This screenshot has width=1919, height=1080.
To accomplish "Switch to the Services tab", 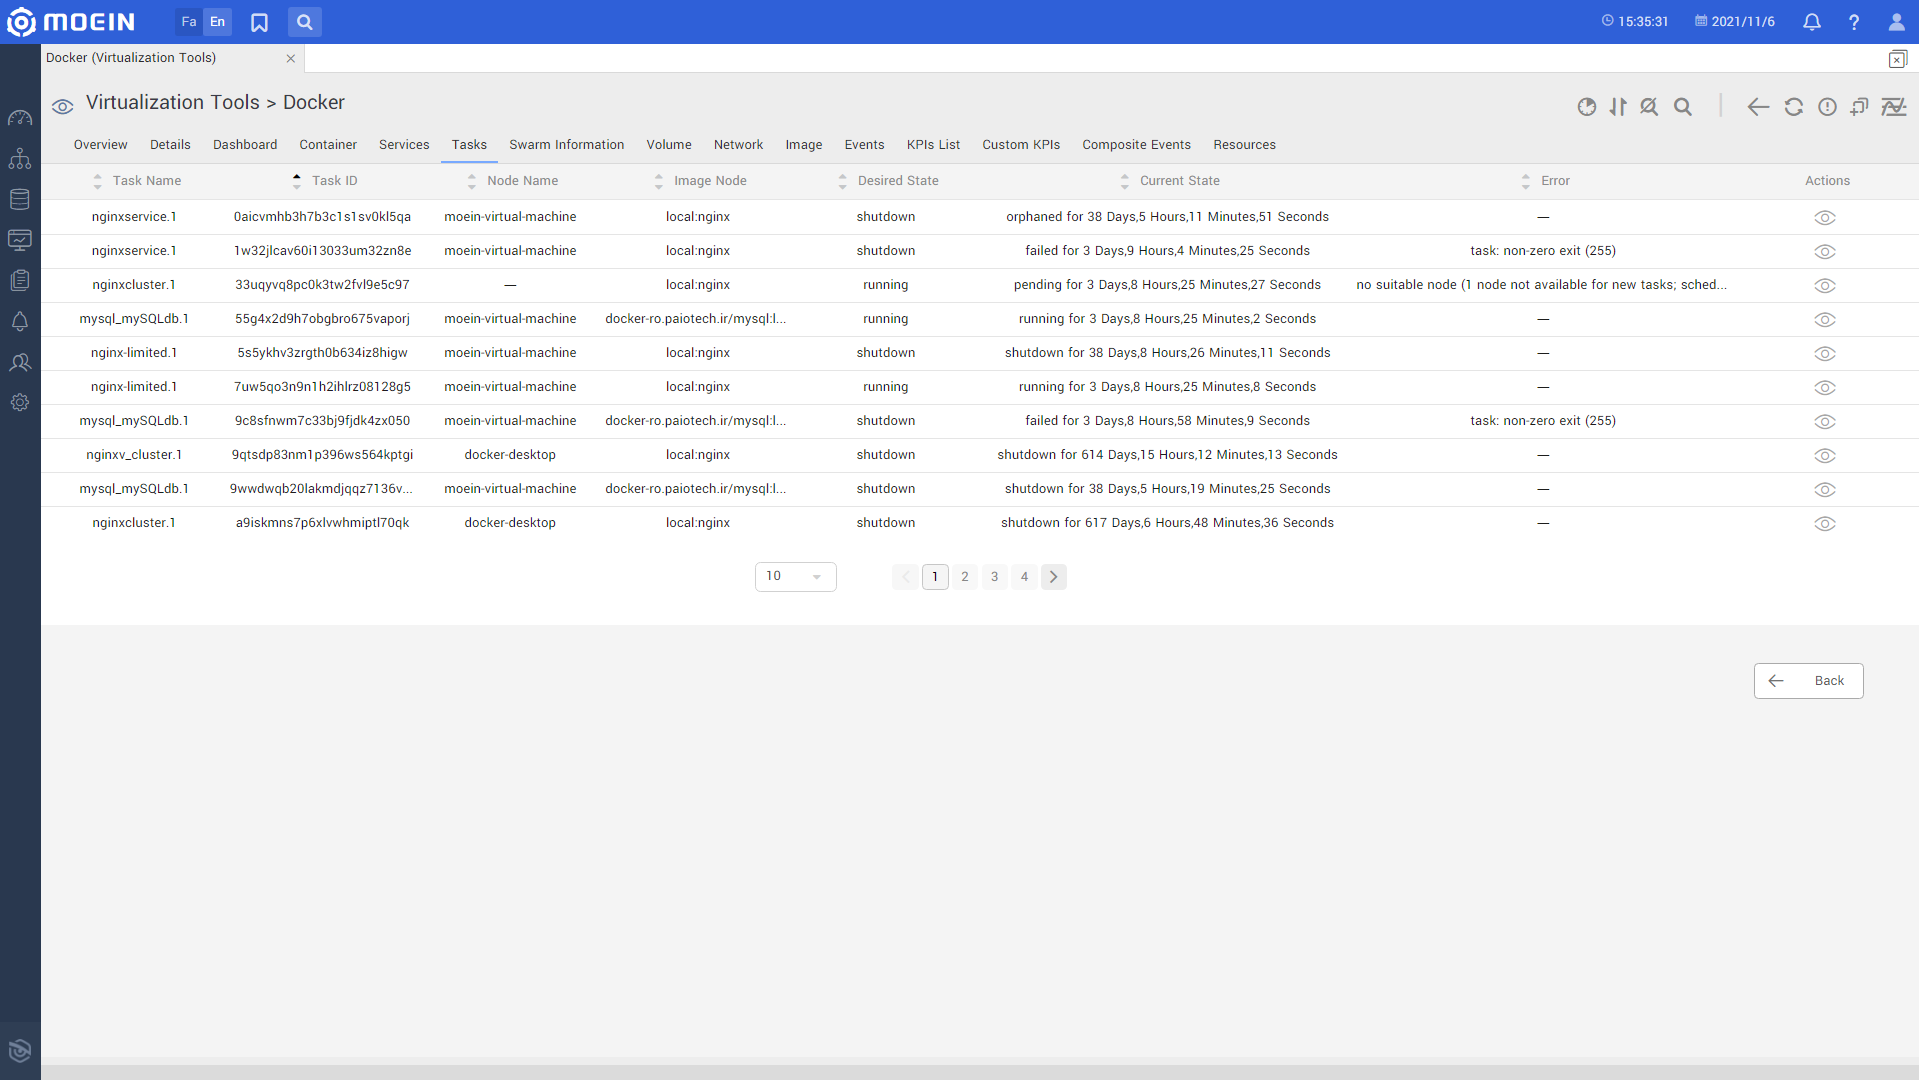I will click(404, 145).
